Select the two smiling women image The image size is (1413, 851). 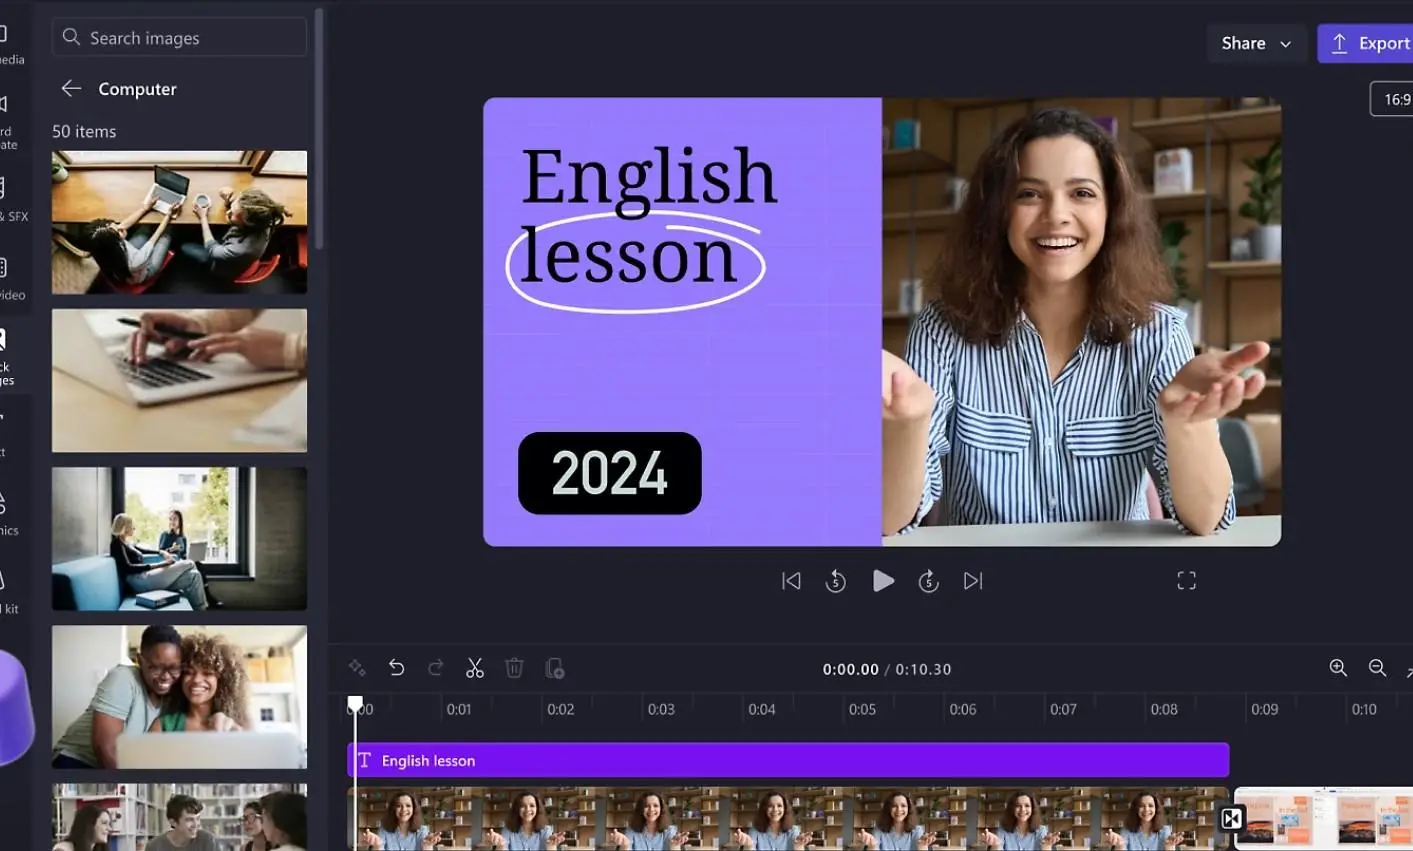coord(179,697)
